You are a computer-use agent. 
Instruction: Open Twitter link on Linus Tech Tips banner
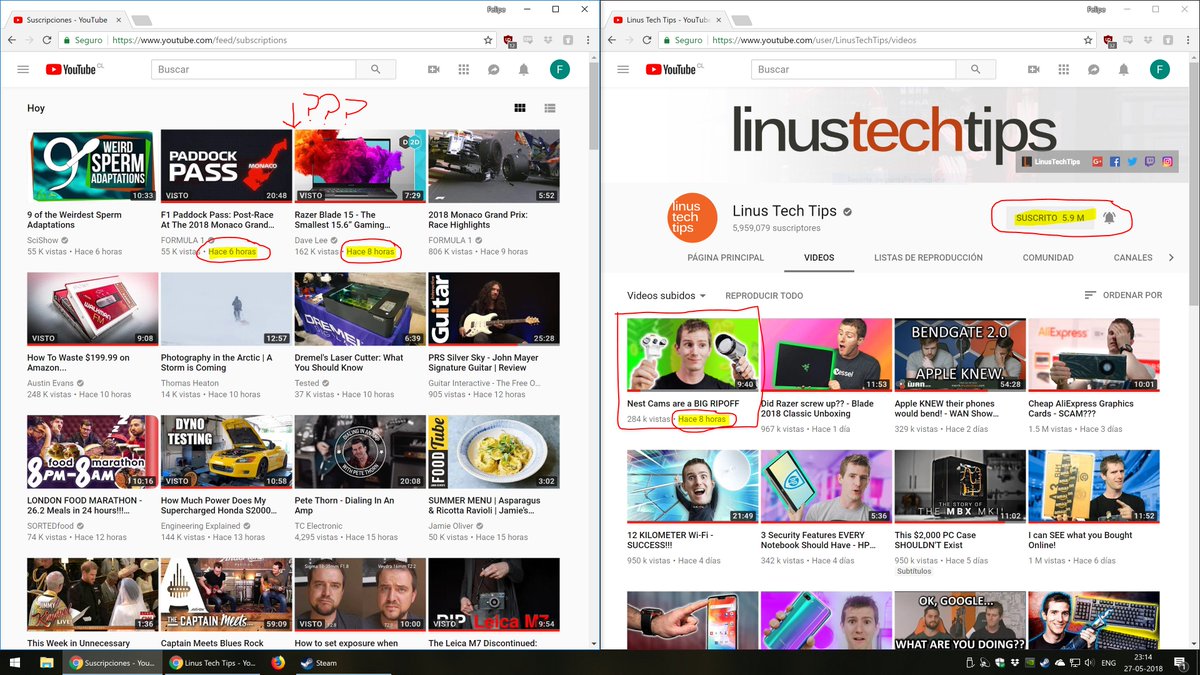click(1132, 161)
